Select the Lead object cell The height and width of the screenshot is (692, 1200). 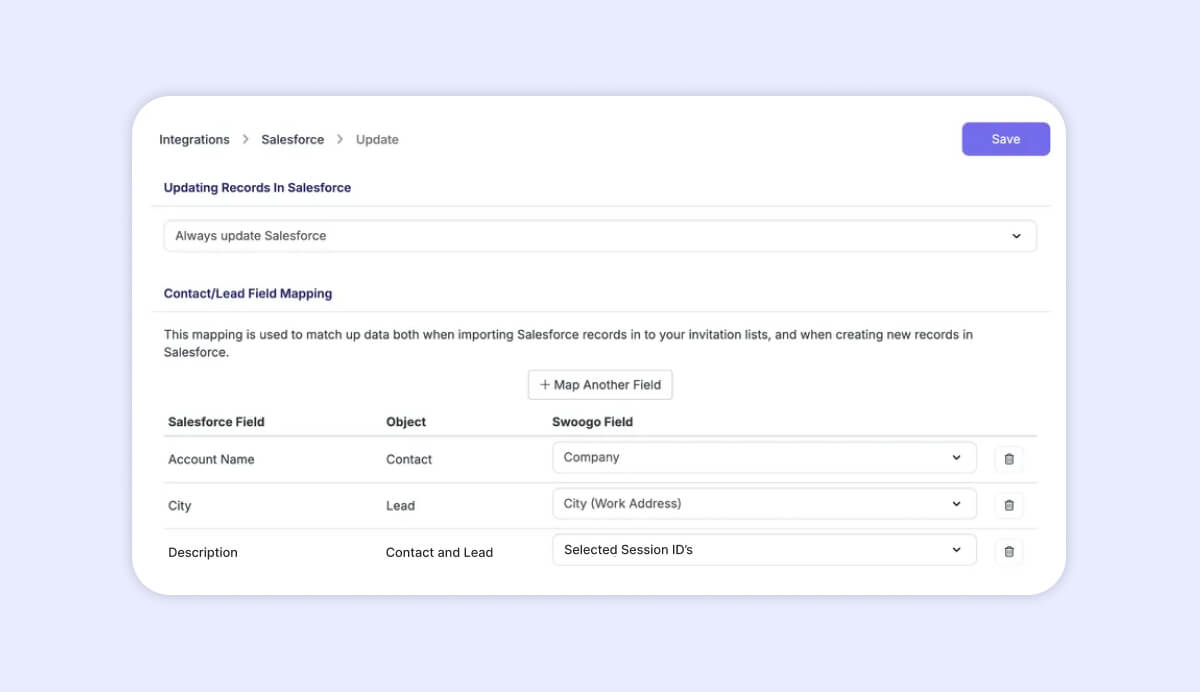pos(400,506)
